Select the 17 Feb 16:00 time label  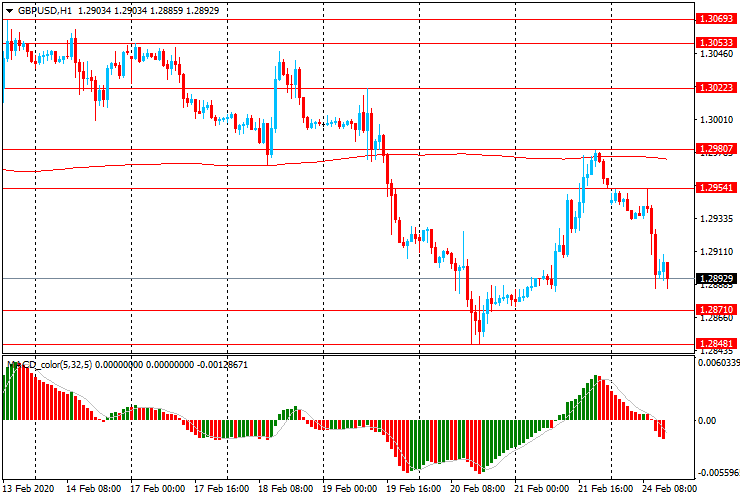coord(222,488)
